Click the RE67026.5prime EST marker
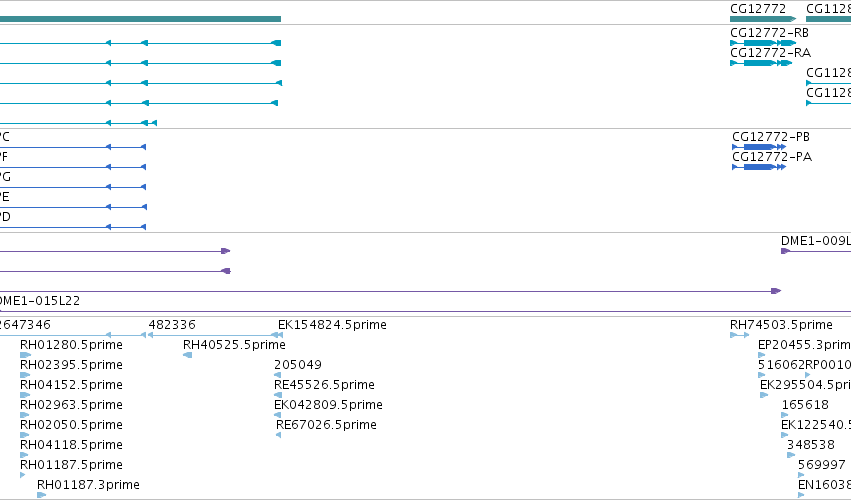 pos(278,435)
